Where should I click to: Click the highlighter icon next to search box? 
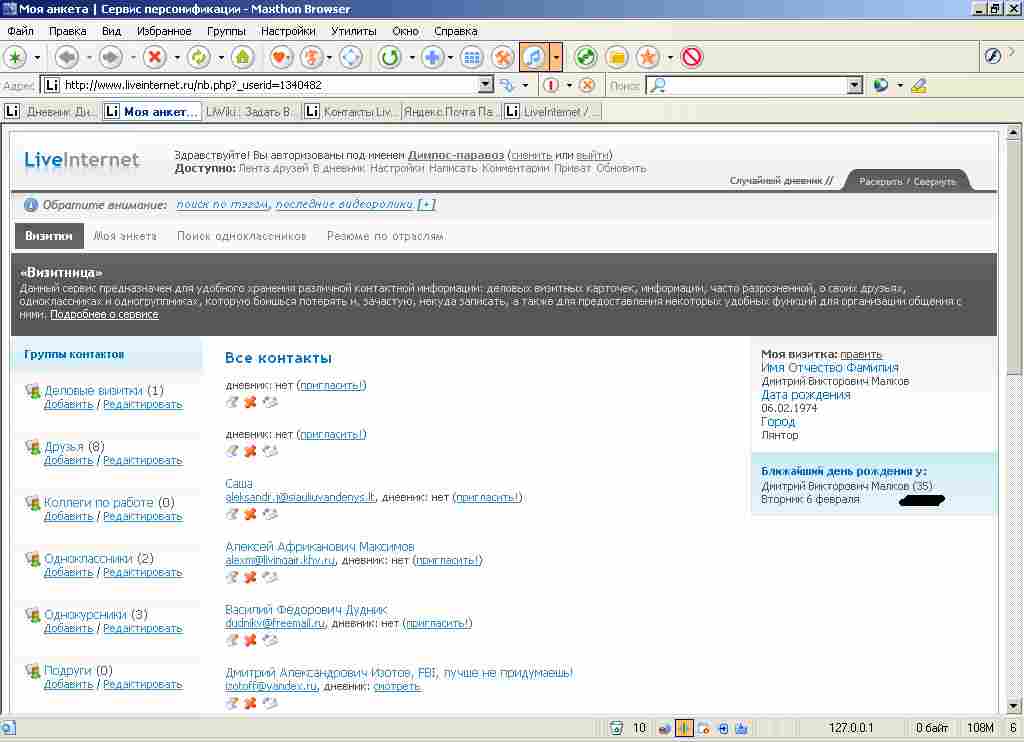click(919, 86)
